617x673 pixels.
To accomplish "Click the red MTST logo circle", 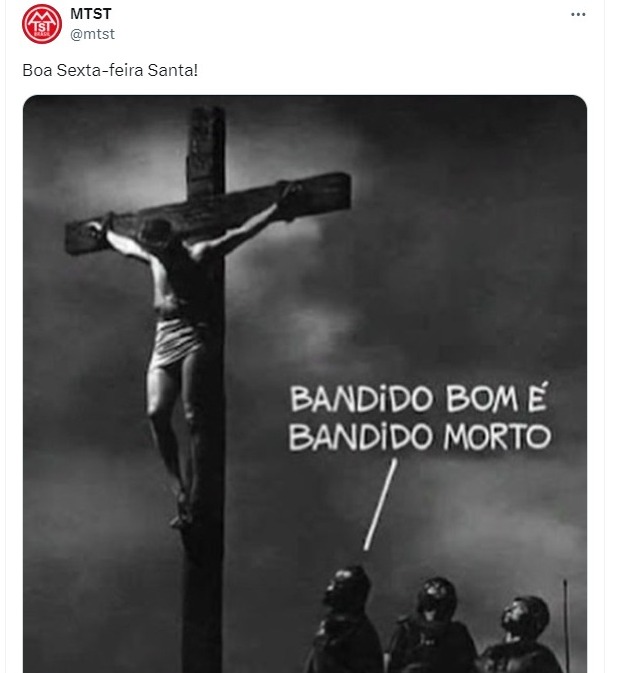I will 42,24.
